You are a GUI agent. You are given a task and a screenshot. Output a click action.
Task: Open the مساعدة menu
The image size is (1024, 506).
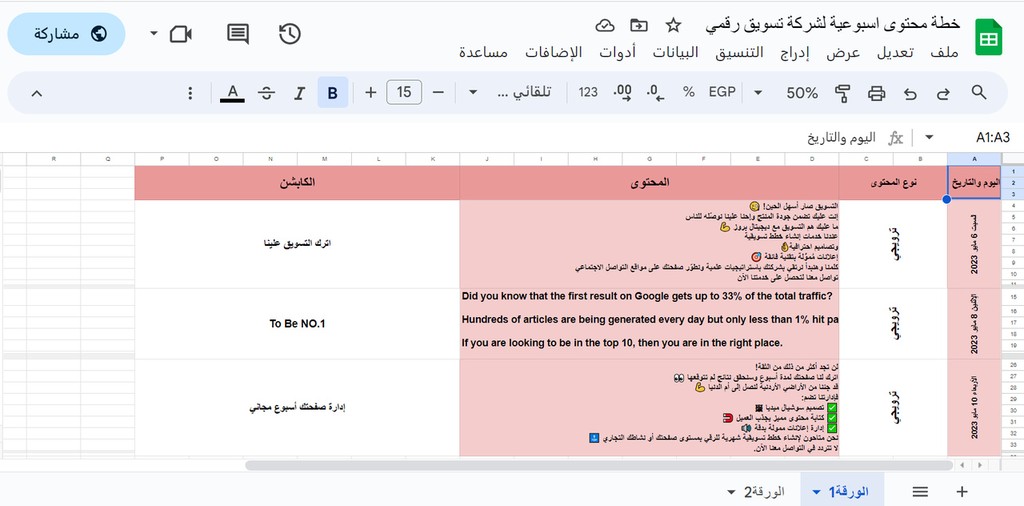coord(483,53)
